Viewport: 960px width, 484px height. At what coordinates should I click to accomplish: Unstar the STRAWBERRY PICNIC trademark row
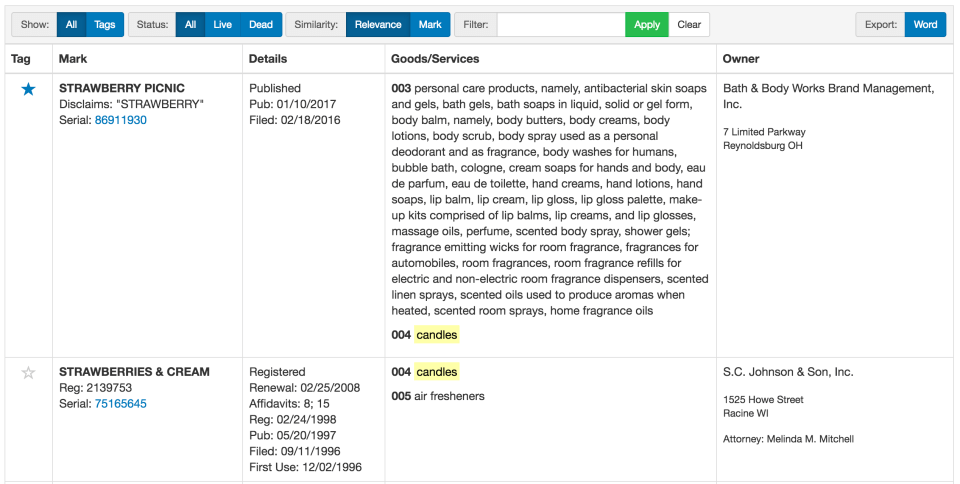point(28,90)
